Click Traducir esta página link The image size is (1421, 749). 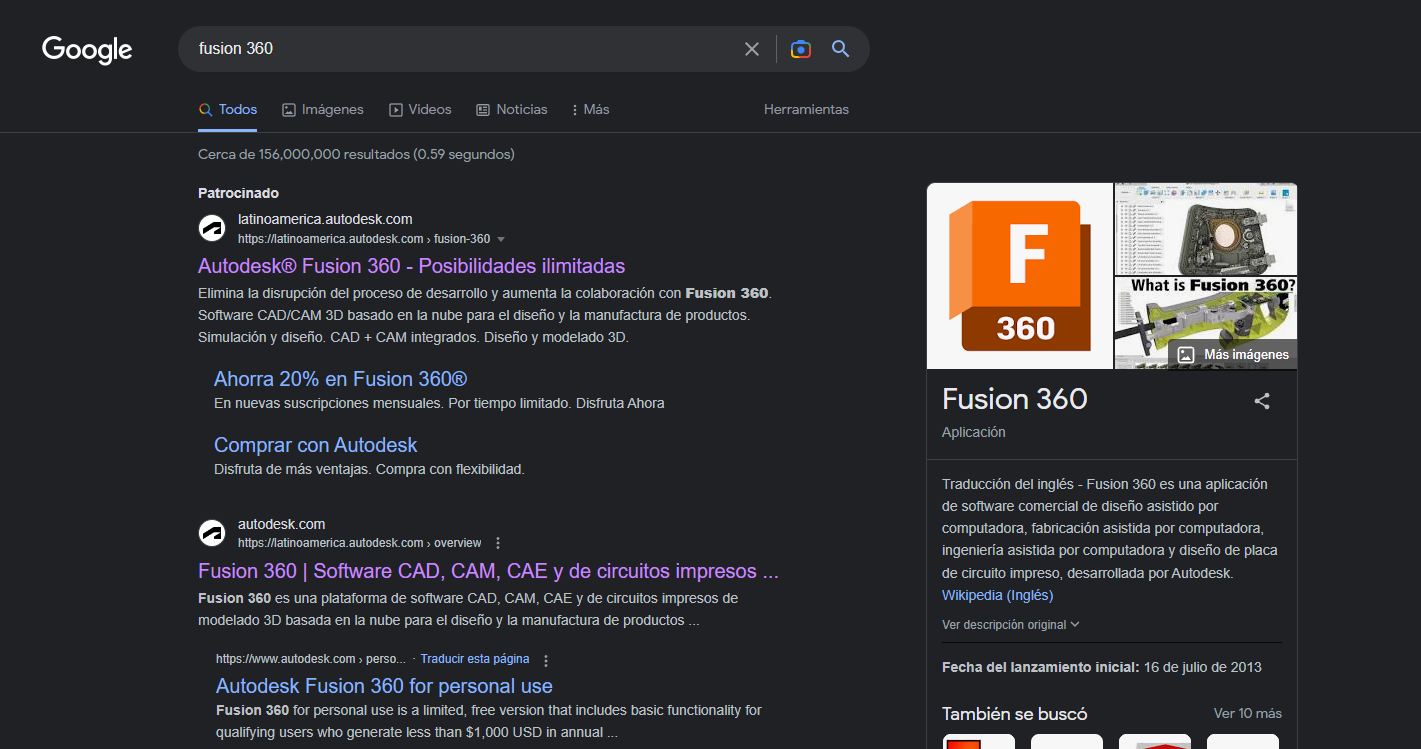[x=475, y=659]
